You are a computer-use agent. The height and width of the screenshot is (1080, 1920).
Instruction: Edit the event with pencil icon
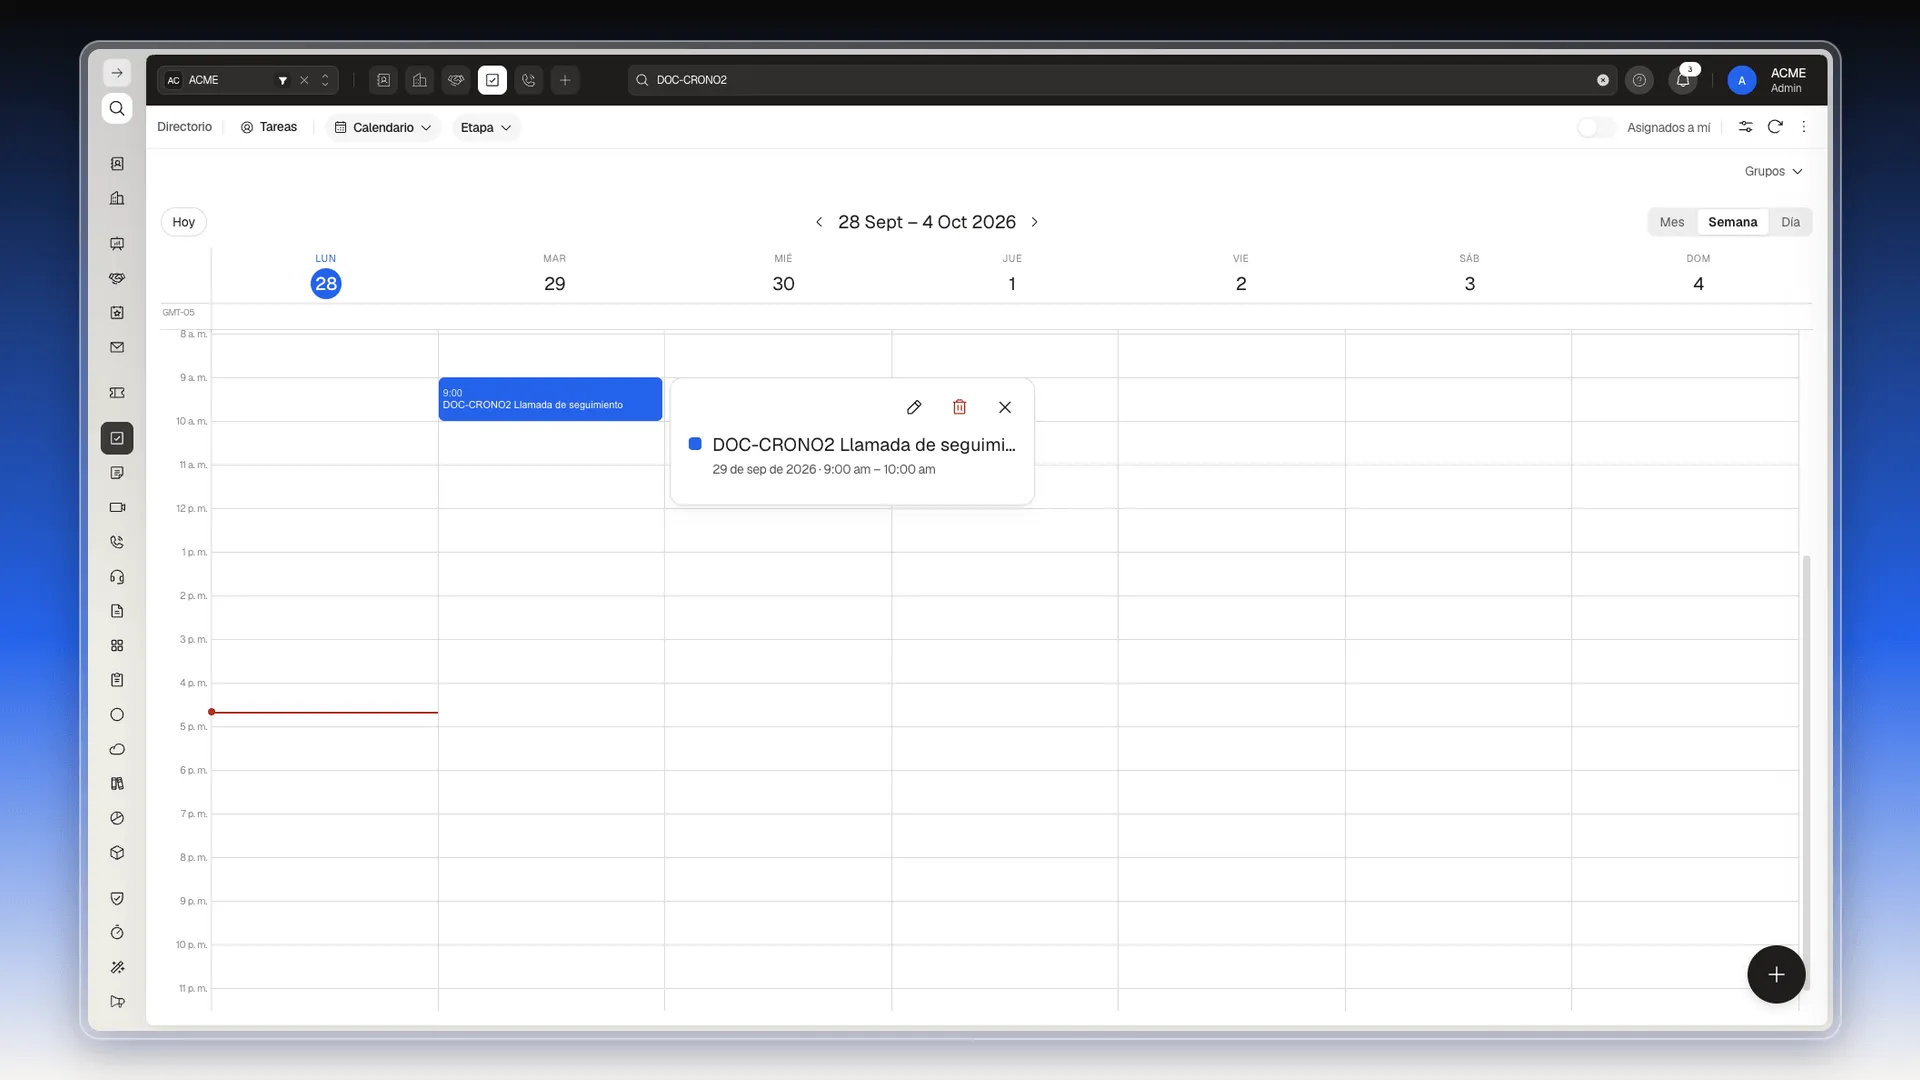914,407
